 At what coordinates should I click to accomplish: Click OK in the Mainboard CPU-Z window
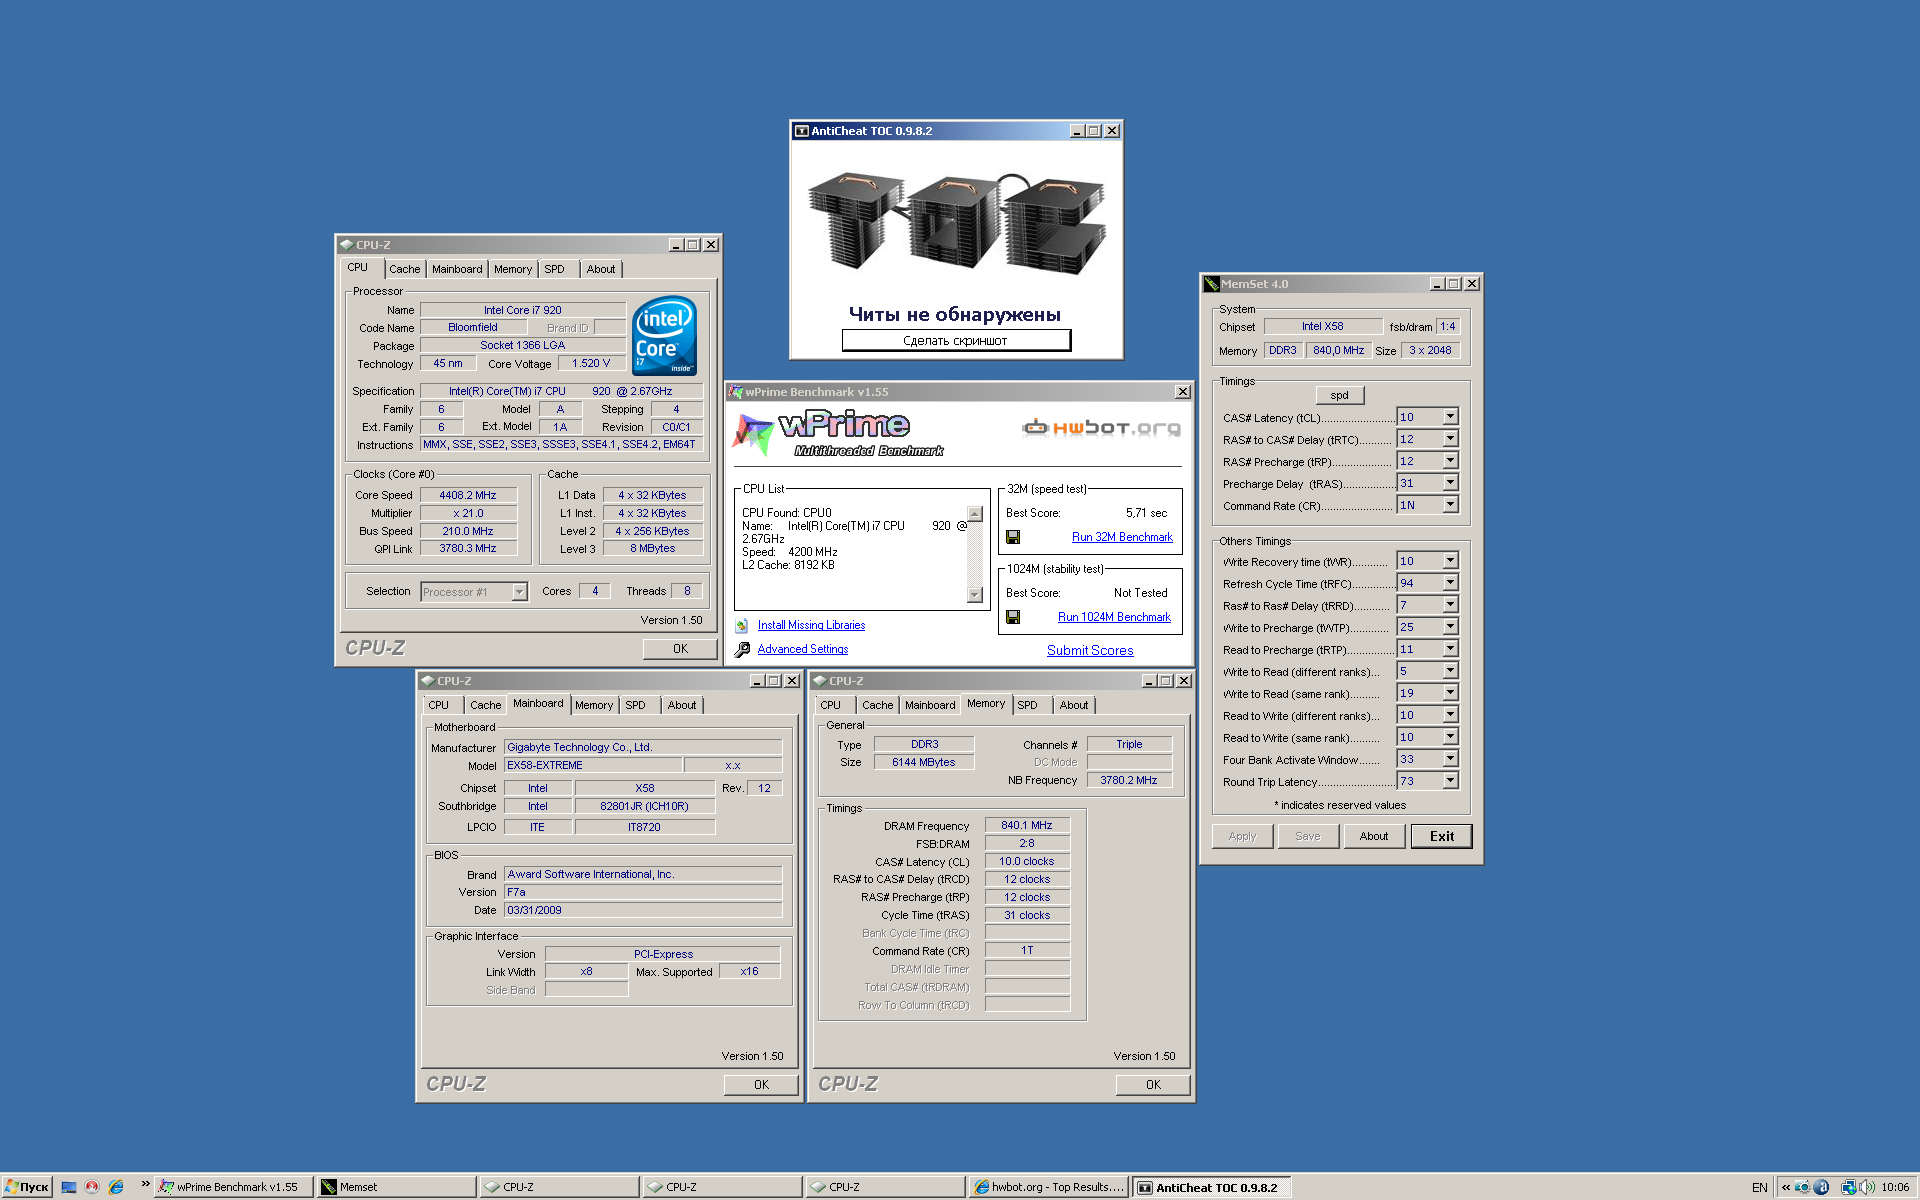pos(761,1085)
